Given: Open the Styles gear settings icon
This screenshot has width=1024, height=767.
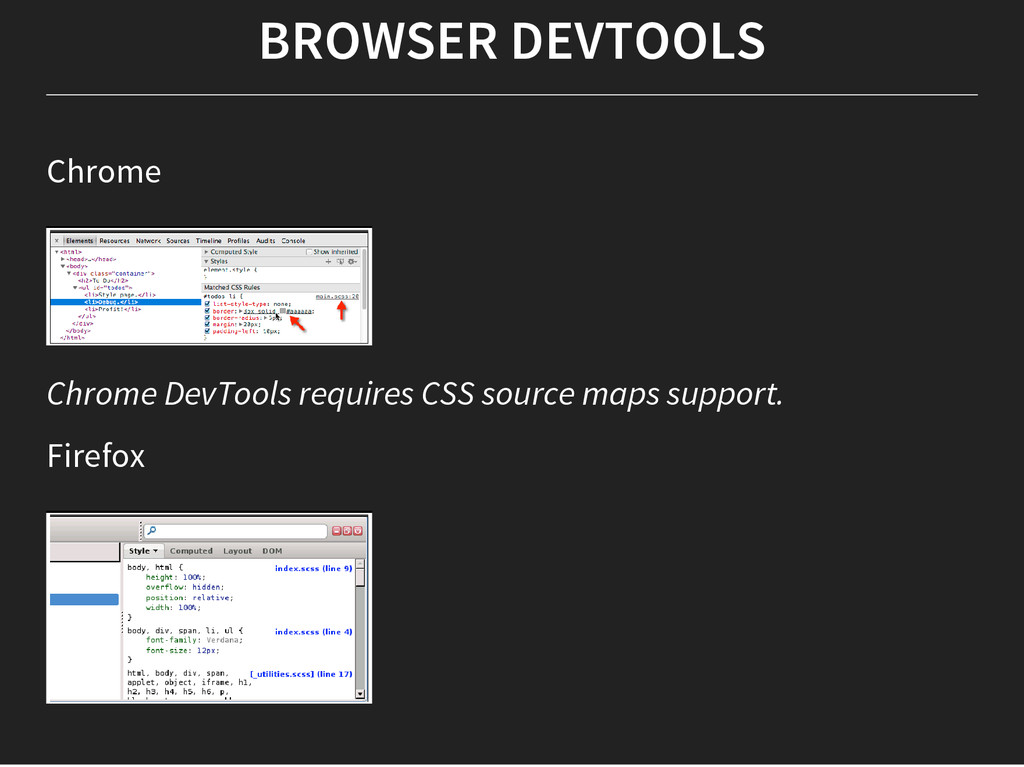Looking at the screenshot, I should [x=352, y=261].
